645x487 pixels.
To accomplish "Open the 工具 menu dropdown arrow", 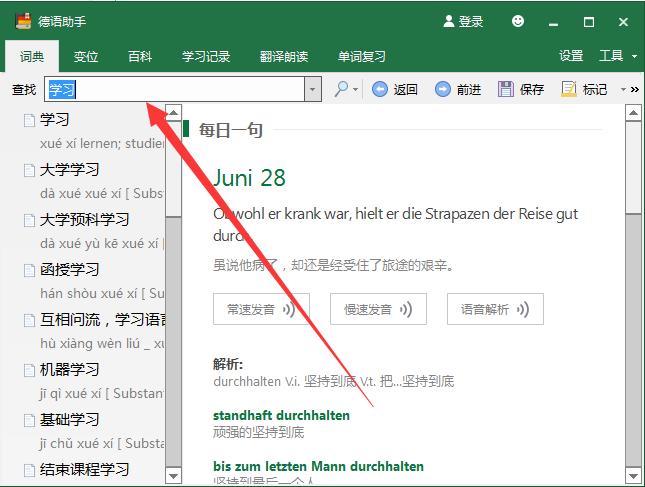I will 634,56.
